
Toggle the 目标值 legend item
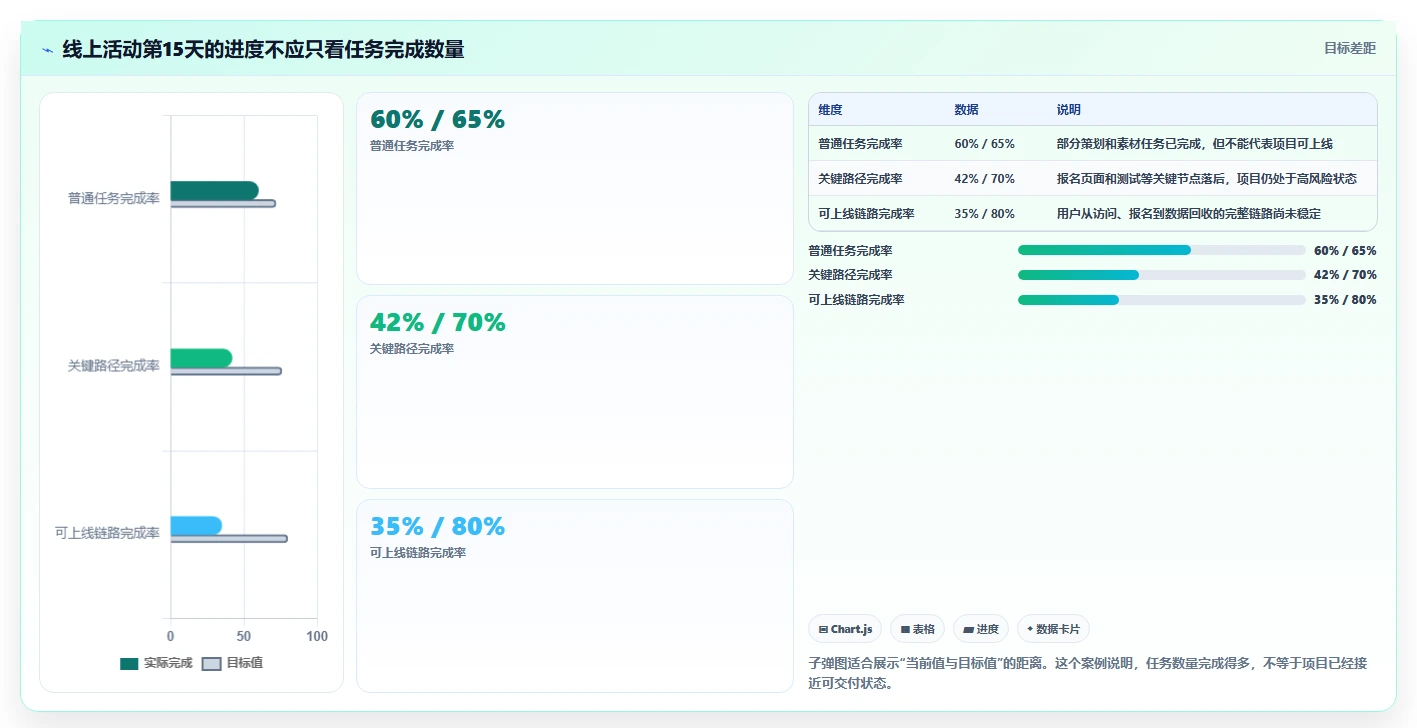pyautogui.click(x=233, y=663)
